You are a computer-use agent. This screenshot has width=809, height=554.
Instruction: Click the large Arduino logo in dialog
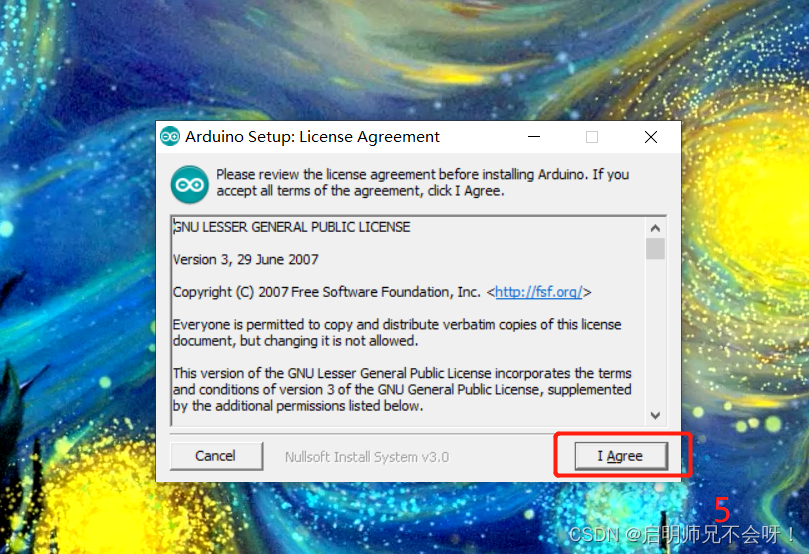click(x=190, y=184)
